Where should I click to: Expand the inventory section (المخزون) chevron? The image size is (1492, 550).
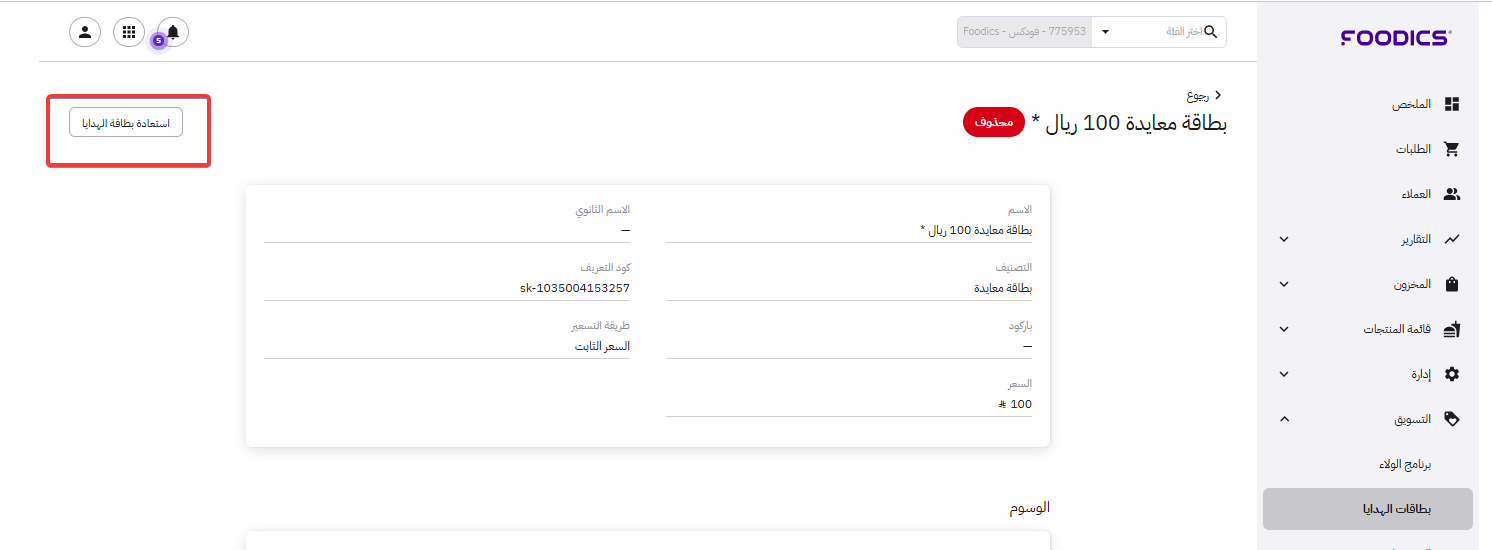1284,284
